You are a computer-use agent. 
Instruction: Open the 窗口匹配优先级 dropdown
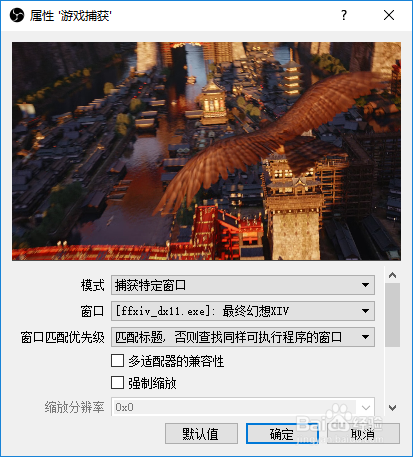(243, 337)
